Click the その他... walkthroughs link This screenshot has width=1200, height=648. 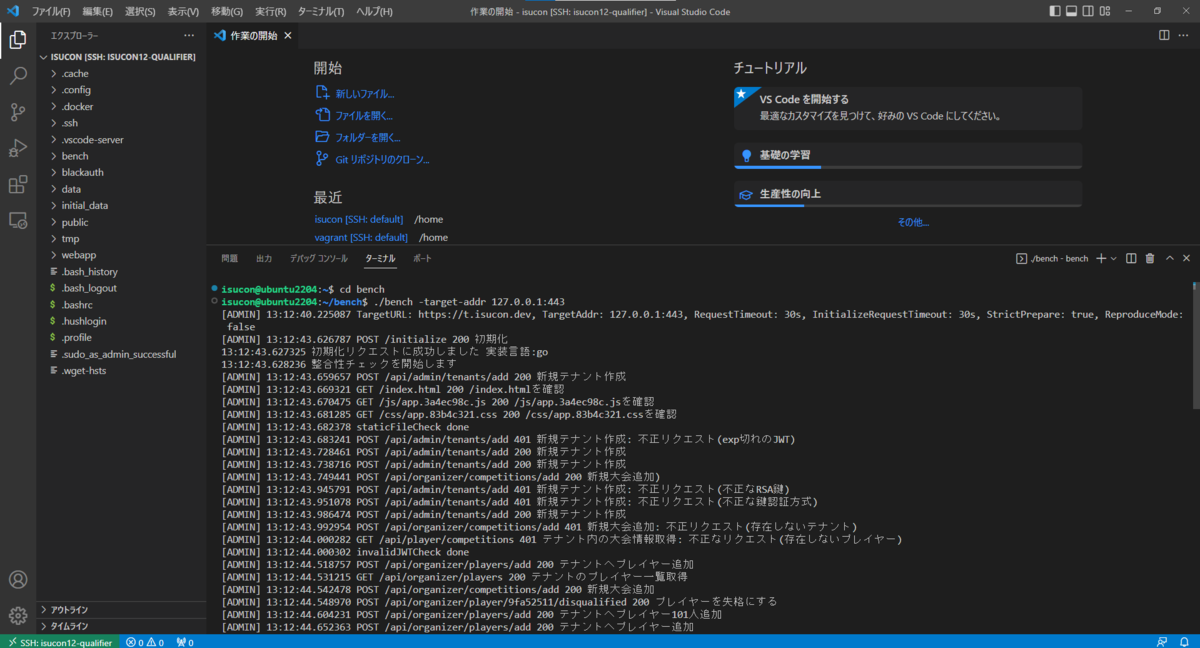coord(913,222)
